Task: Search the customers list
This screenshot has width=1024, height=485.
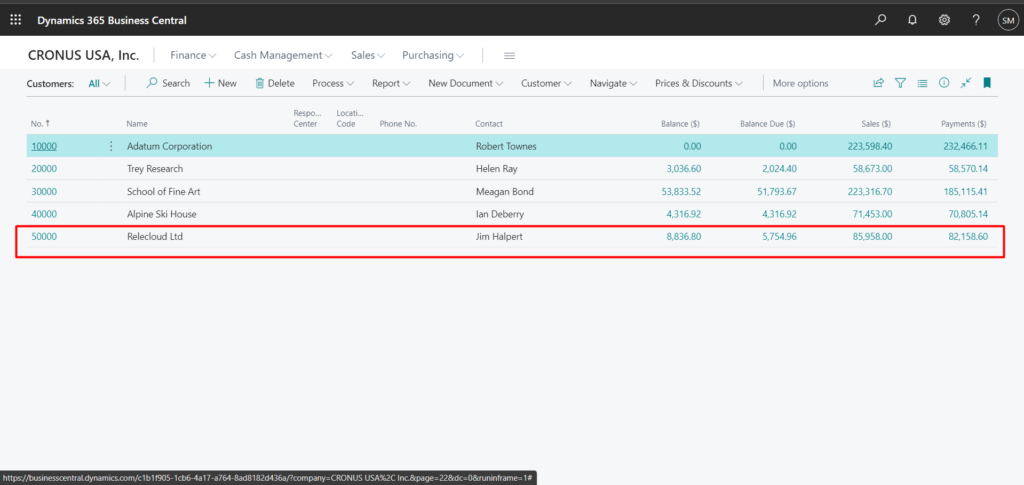Action: [x=168, y=84]
